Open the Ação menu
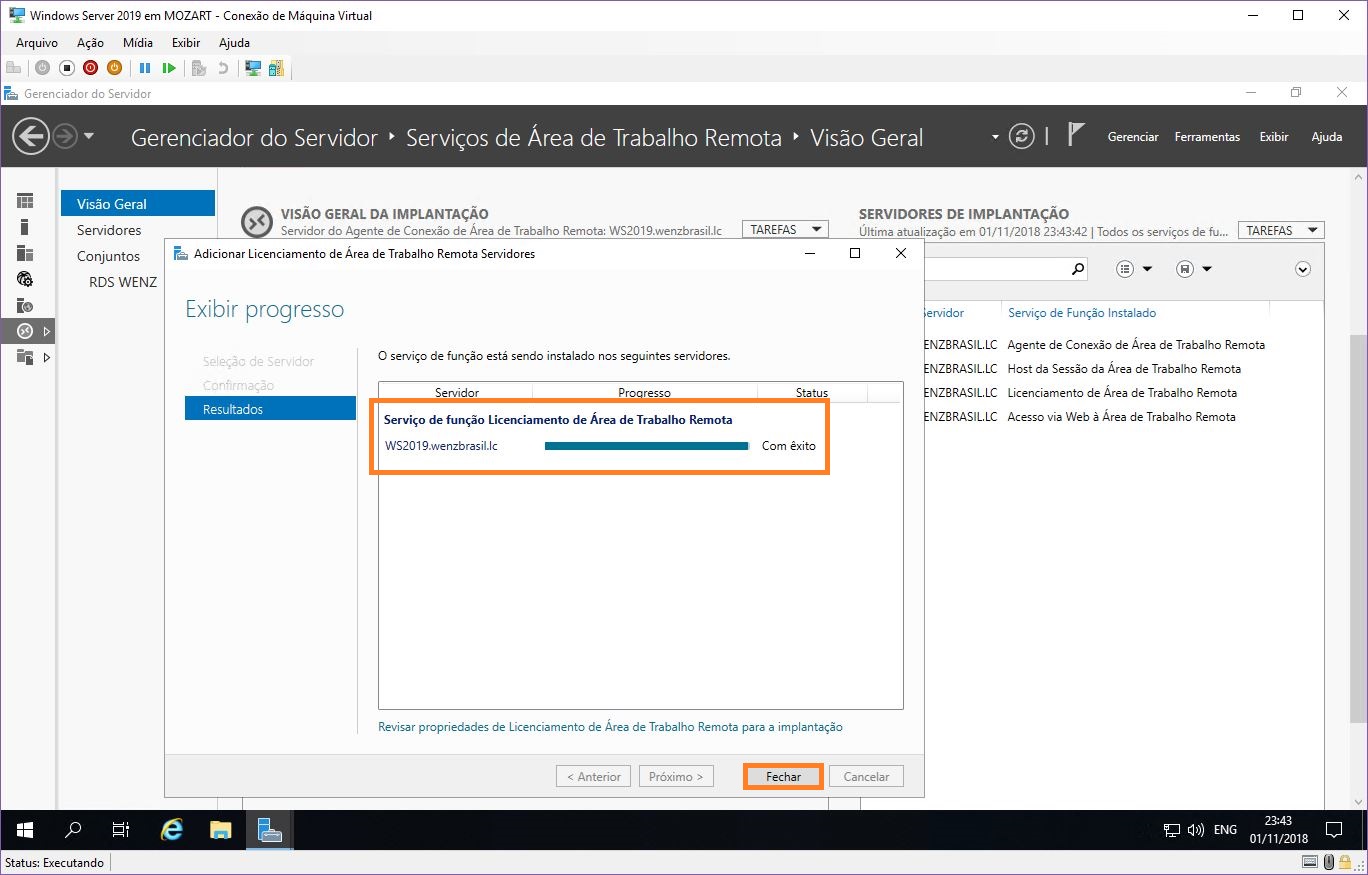This screenshot has height=875, width=1368. (90, 43)
